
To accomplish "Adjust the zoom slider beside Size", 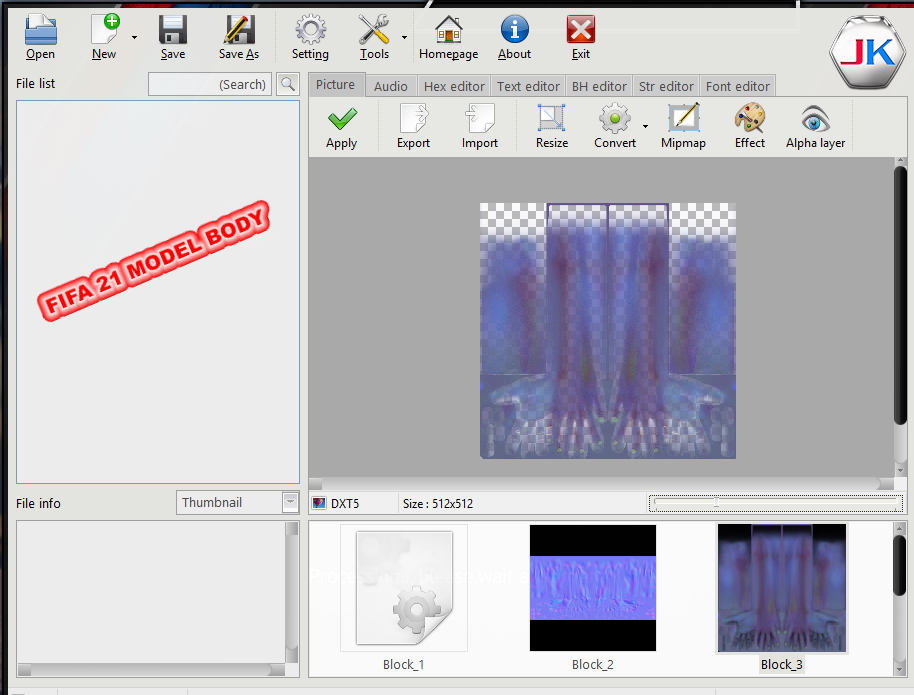I will 776,503.
